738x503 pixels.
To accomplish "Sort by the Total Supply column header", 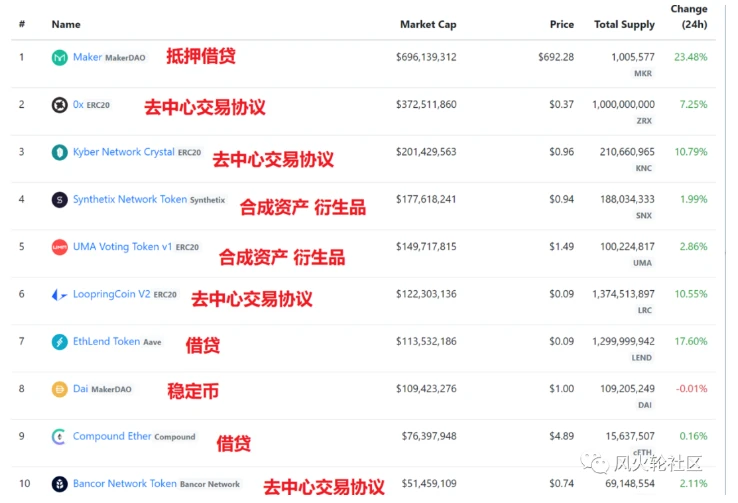I will pyautogui.click(x=624, y=24).
